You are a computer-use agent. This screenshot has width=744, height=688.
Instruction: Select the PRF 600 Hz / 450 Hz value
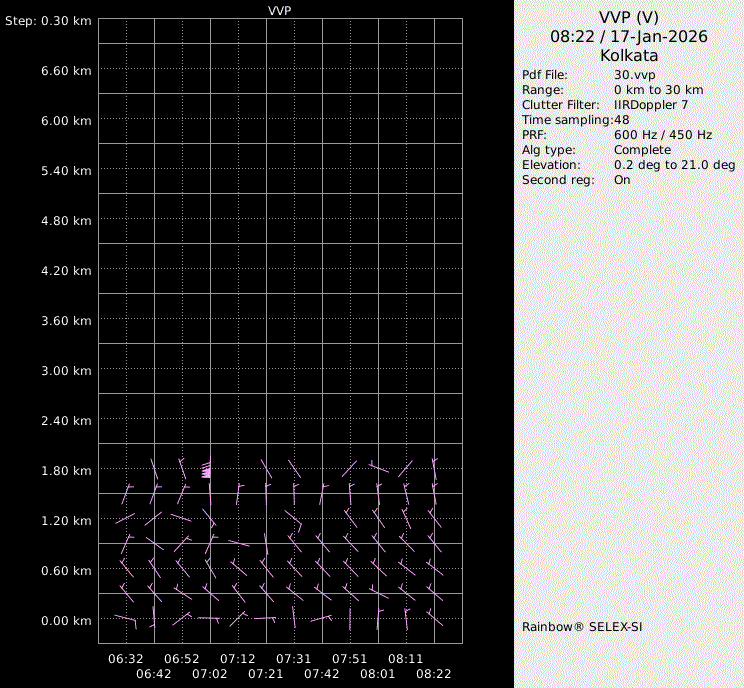(662, 135)
